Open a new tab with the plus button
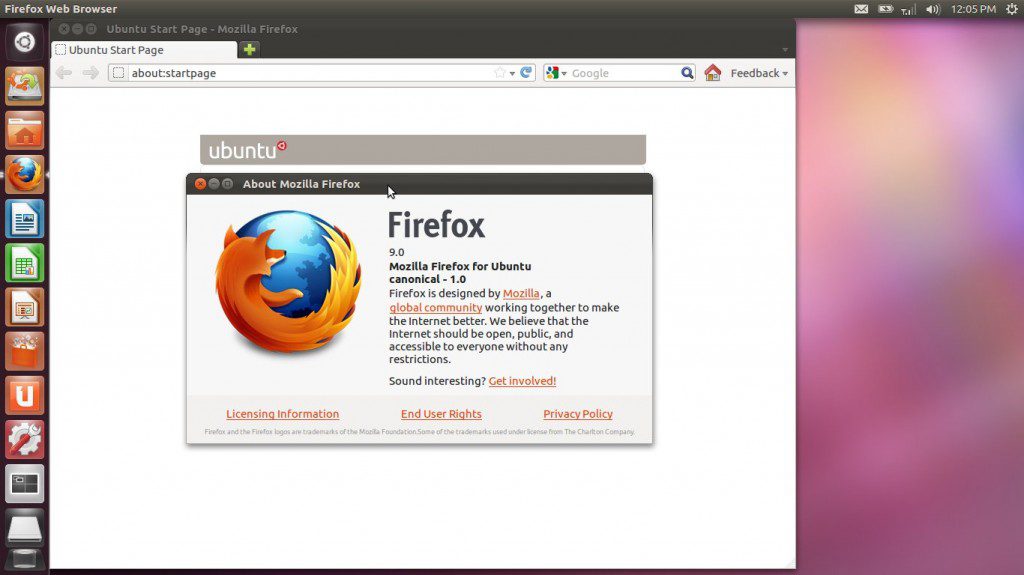 click(249, 49)
